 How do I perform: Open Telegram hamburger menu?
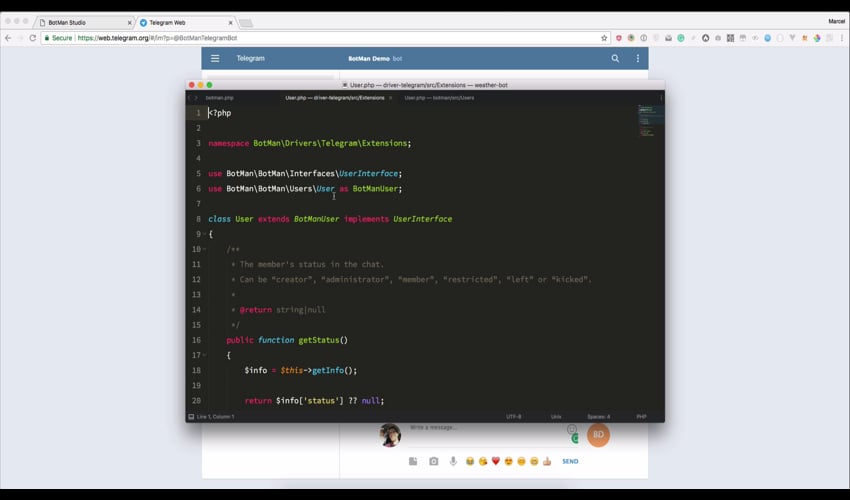coord(215,58)
